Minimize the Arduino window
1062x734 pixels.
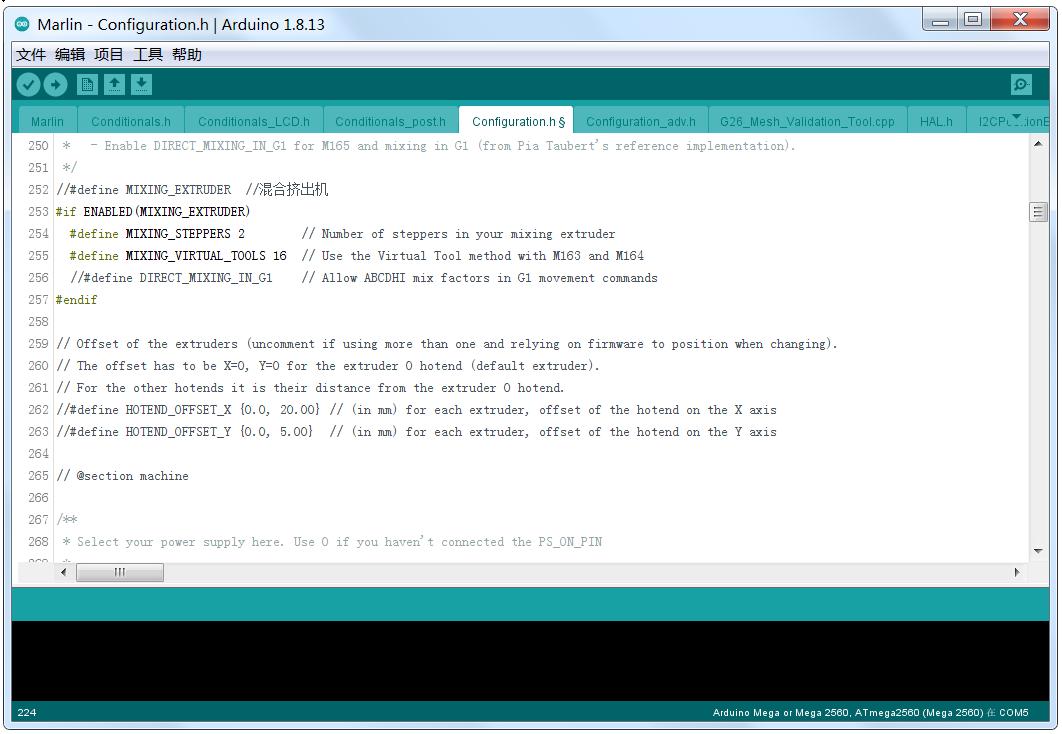coord(940,20)
